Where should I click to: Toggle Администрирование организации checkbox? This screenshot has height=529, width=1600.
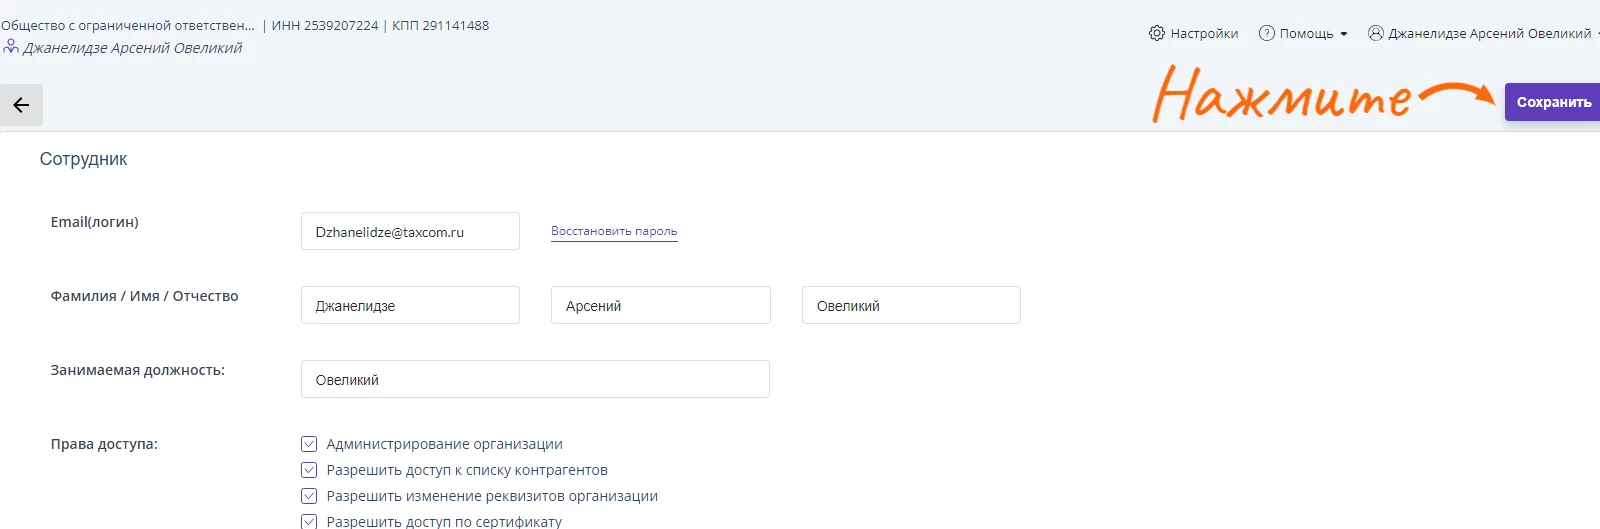[x=309, y=444]
